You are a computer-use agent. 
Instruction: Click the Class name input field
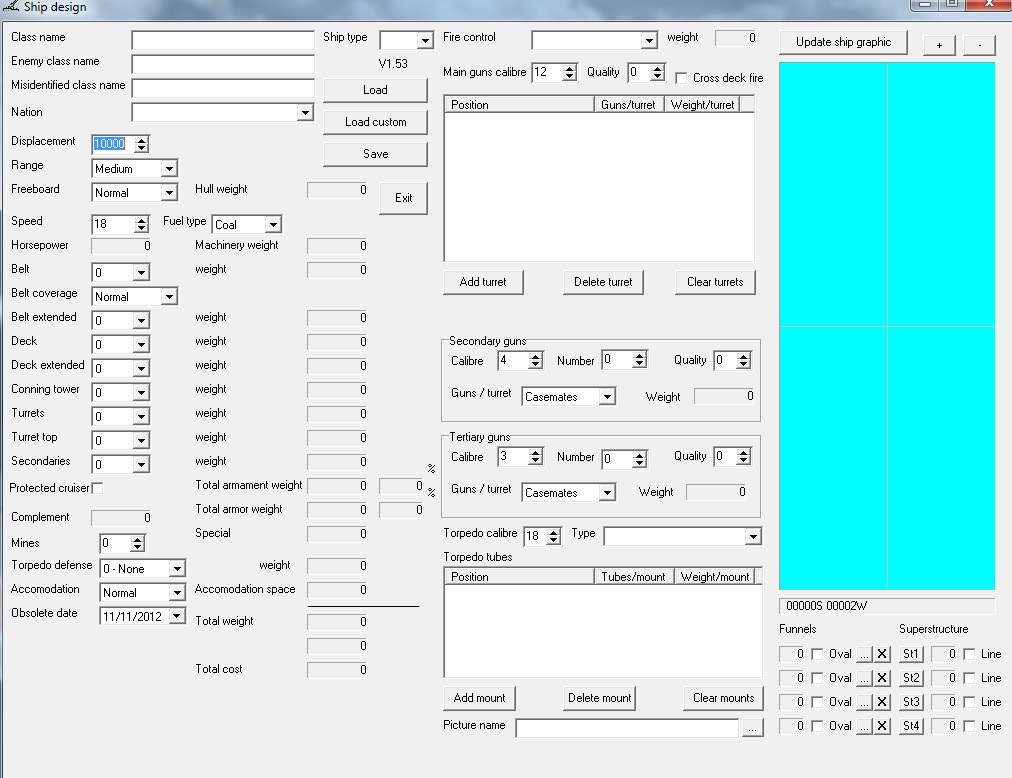point(223,40)
